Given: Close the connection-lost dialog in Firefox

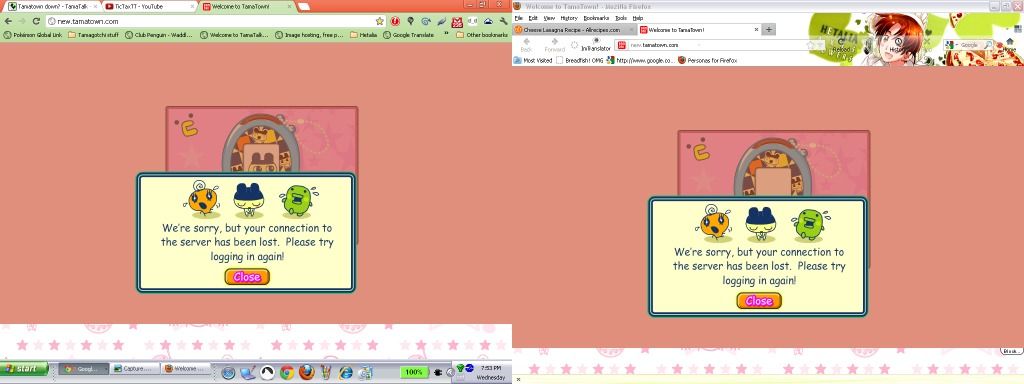Looking at the screenshot, I should pos(759,301).
